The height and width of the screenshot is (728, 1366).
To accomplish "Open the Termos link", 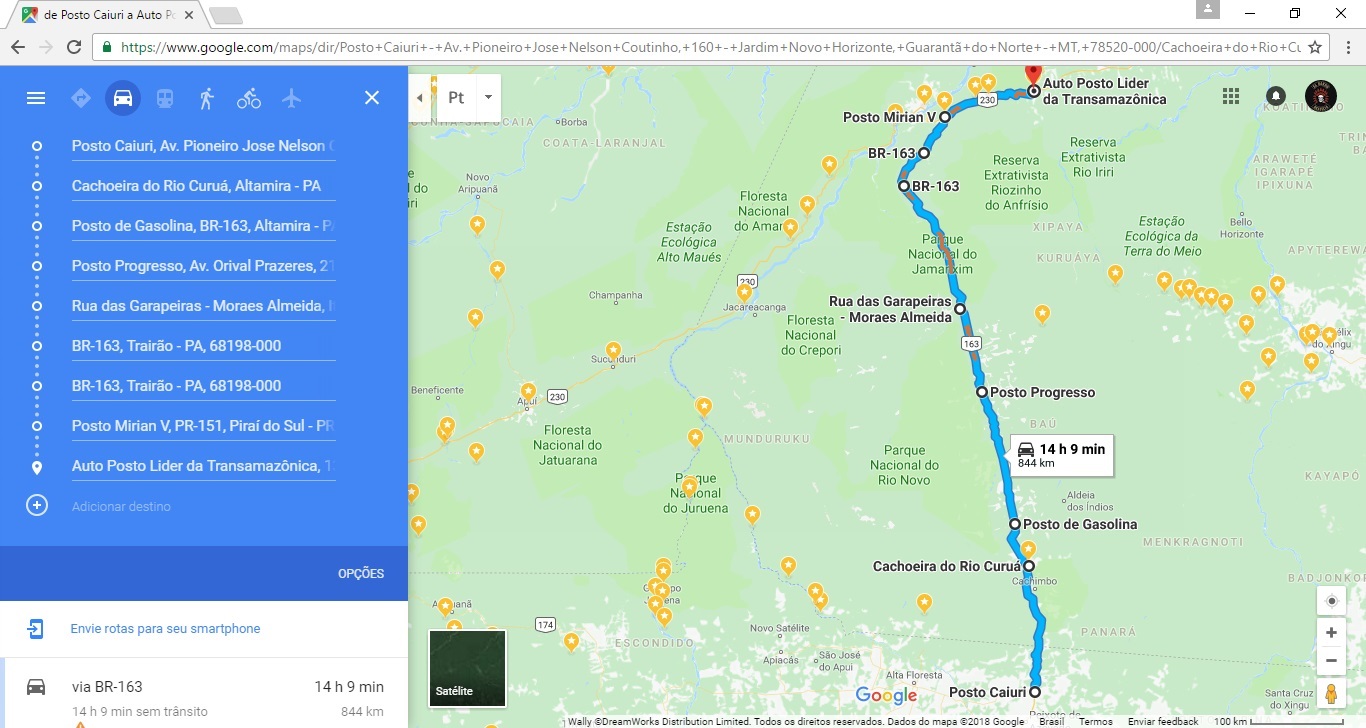I will (x=1095, y=721).
